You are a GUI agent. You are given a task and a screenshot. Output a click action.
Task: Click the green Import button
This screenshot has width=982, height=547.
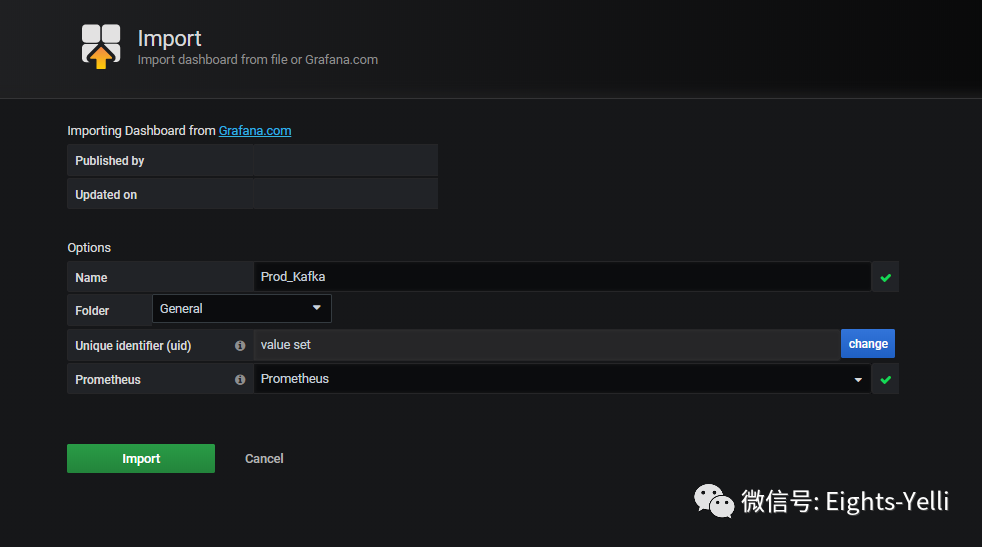[141, 459]
